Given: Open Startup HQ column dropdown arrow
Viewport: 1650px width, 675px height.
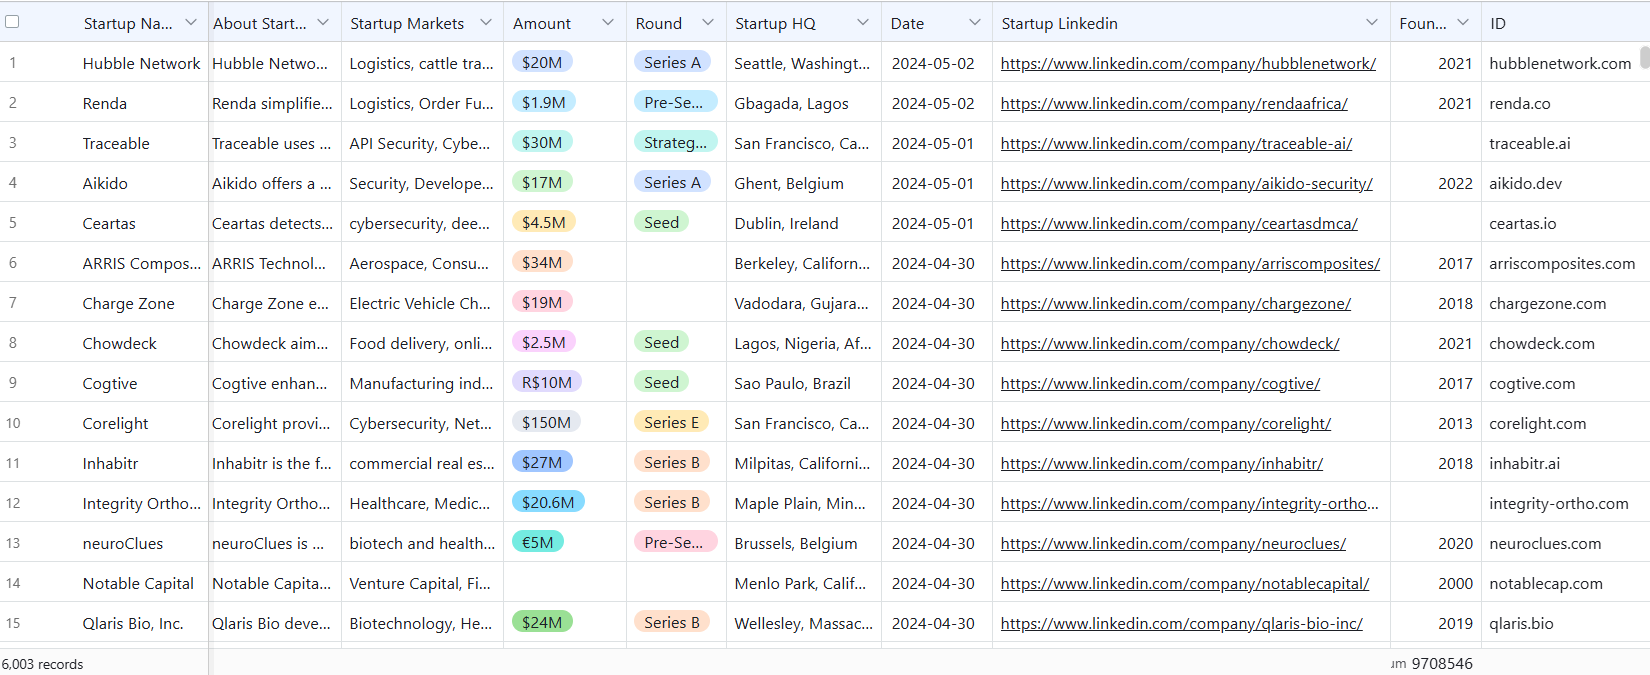Looking at the screenshot, I should [863, 22].
